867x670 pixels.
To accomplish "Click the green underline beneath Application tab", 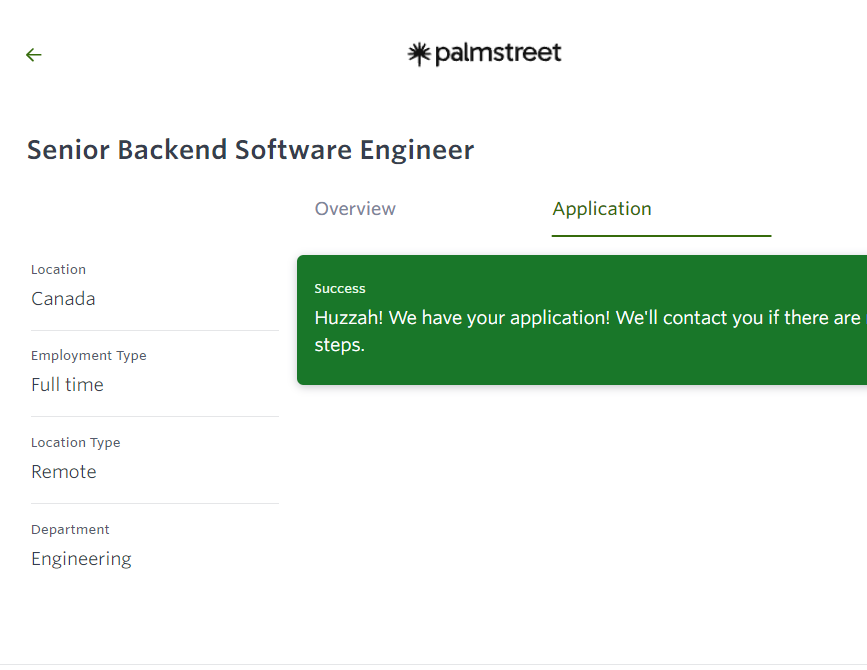I will 661,236.
